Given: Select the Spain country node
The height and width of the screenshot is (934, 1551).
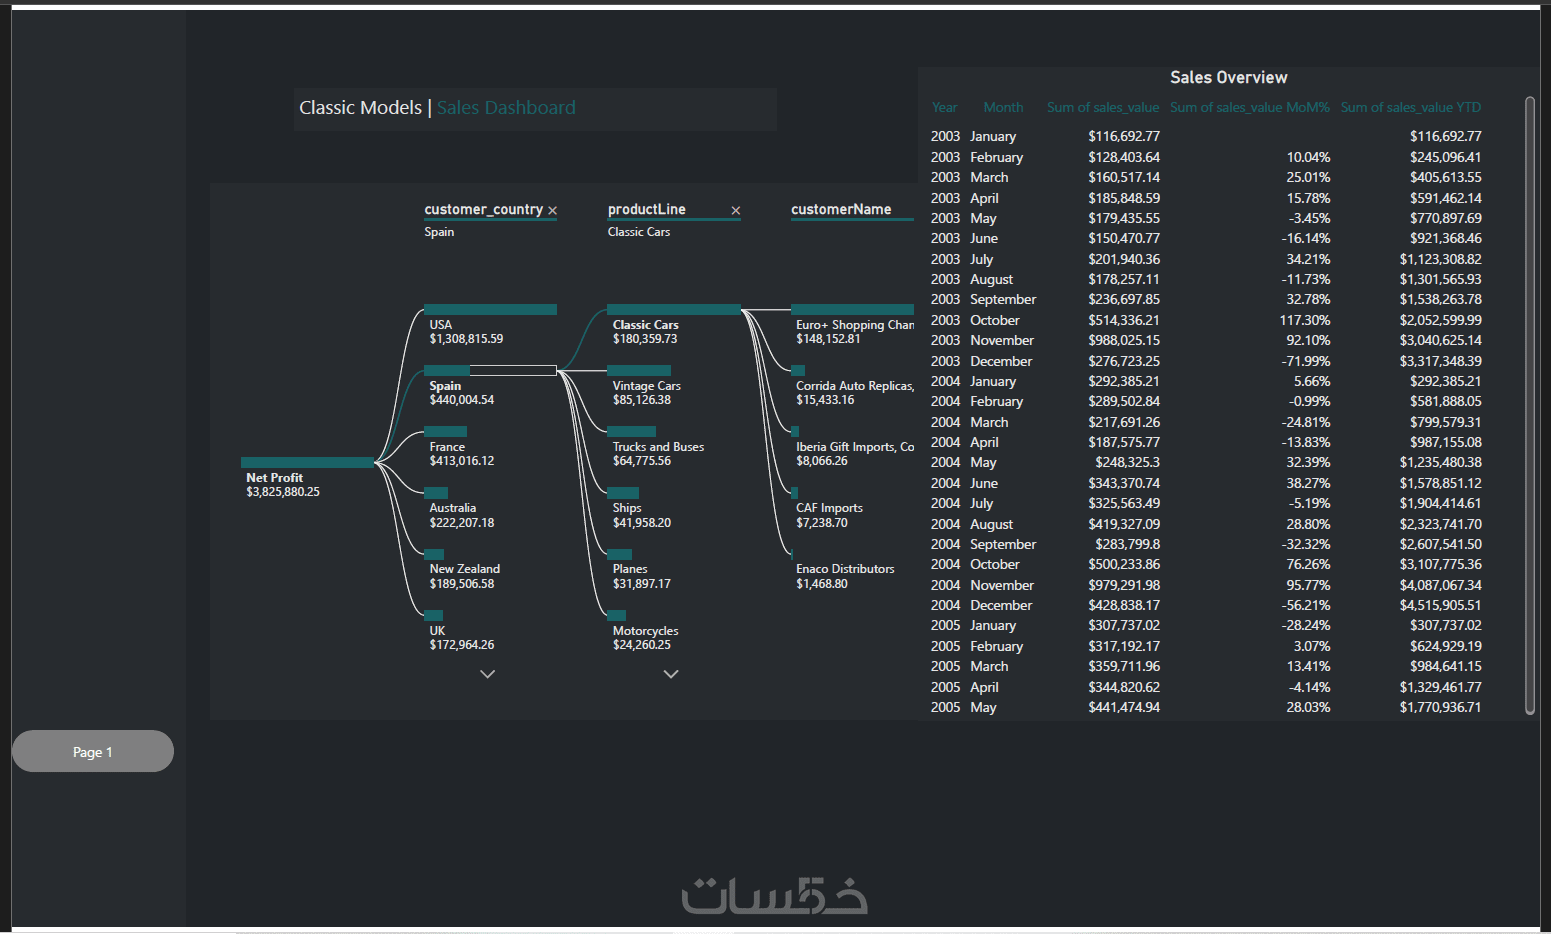Looking at the screenshot, I should point(490,371).
